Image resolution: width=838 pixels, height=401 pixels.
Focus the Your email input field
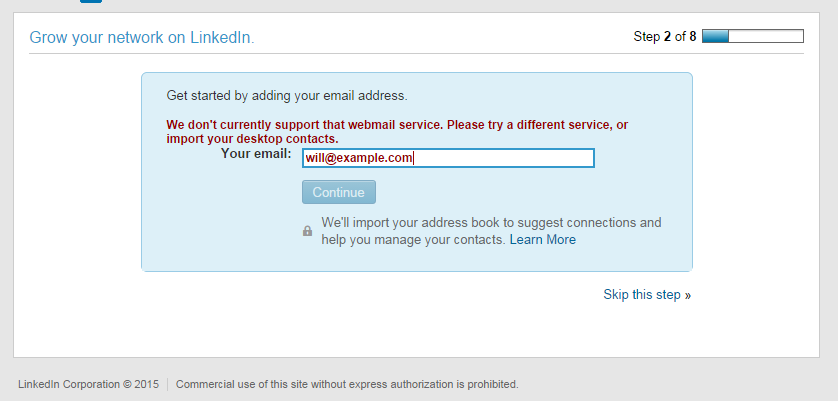coord(448,158)
